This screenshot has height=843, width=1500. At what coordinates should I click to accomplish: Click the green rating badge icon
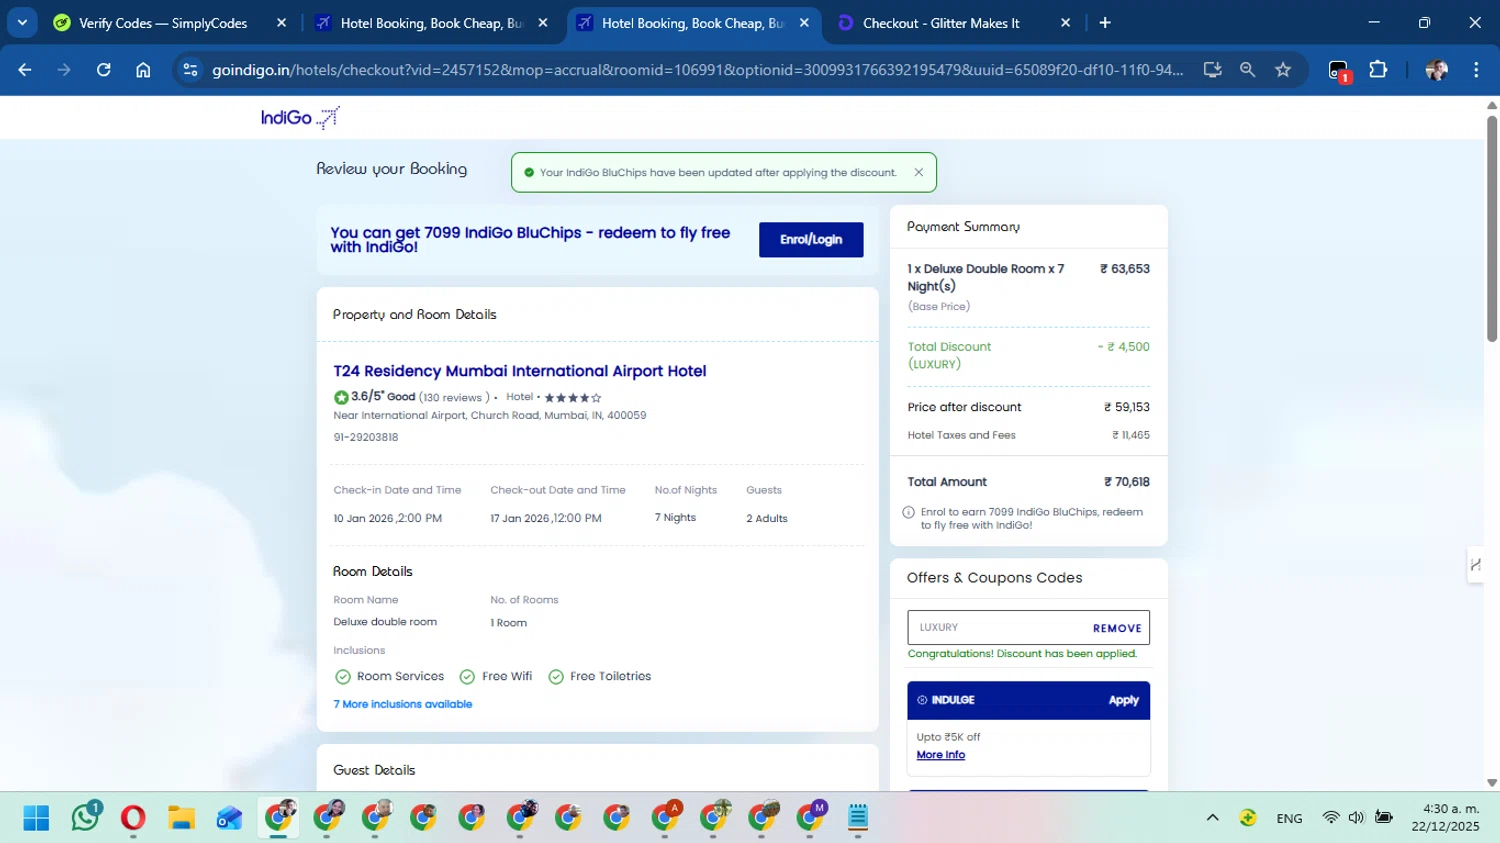(341, 397)
